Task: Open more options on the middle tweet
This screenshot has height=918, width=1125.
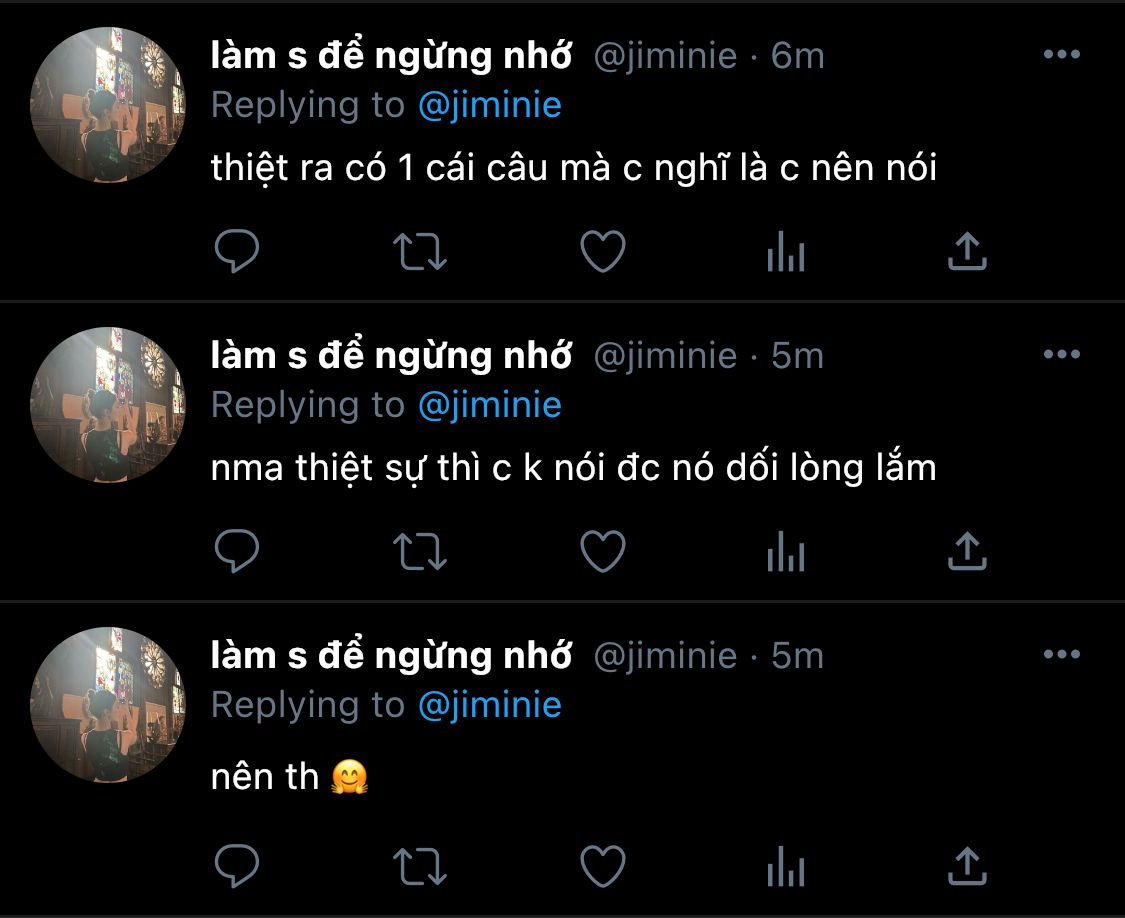Action: [1061, 355]
